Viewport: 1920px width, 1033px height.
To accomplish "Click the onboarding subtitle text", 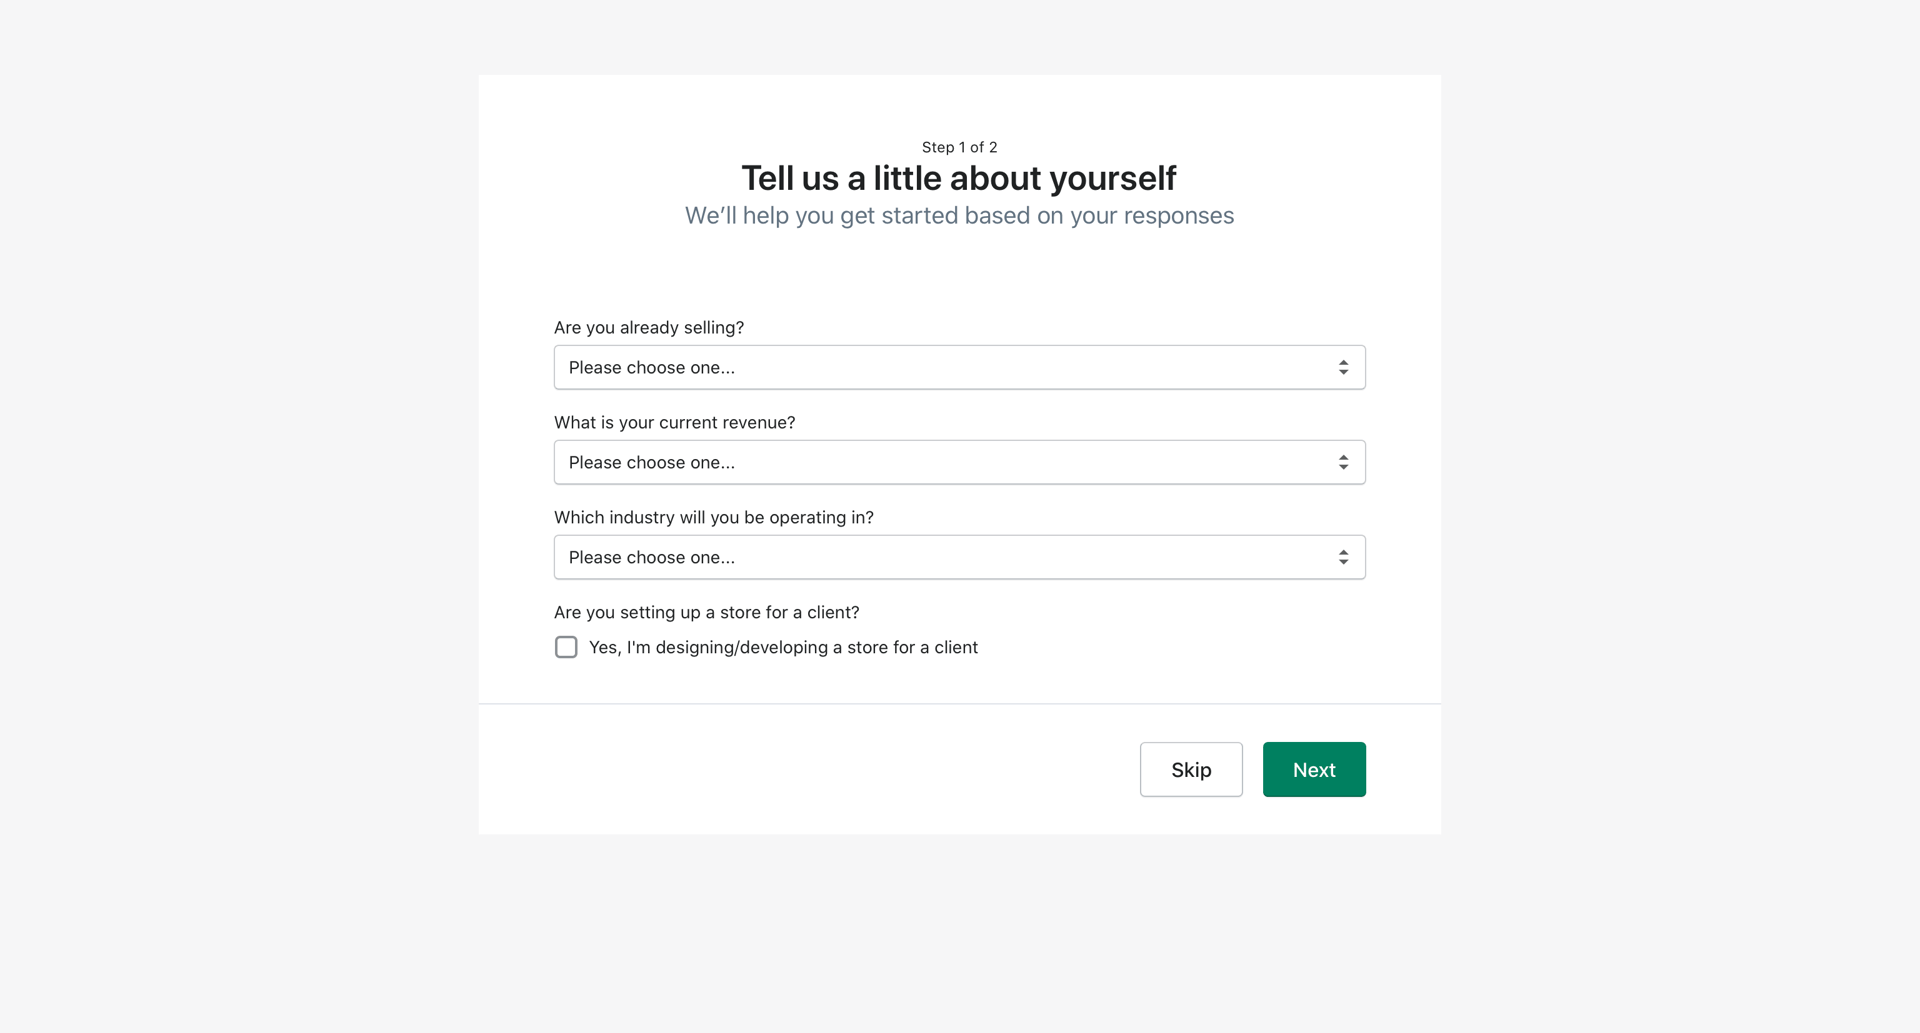I will [x=958, y=215].
